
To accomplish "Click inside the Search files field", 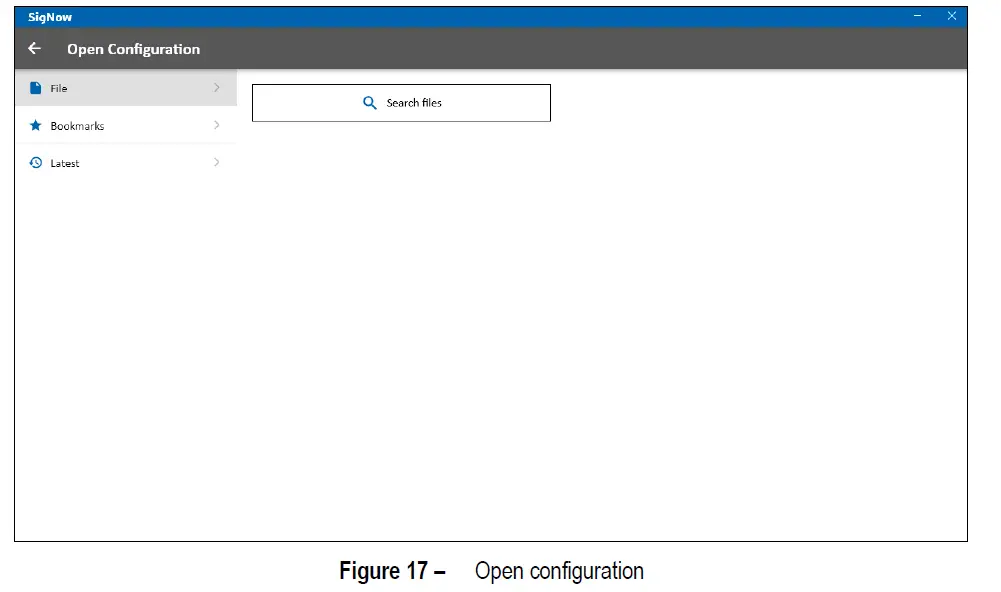I will (x=401, y=102).
